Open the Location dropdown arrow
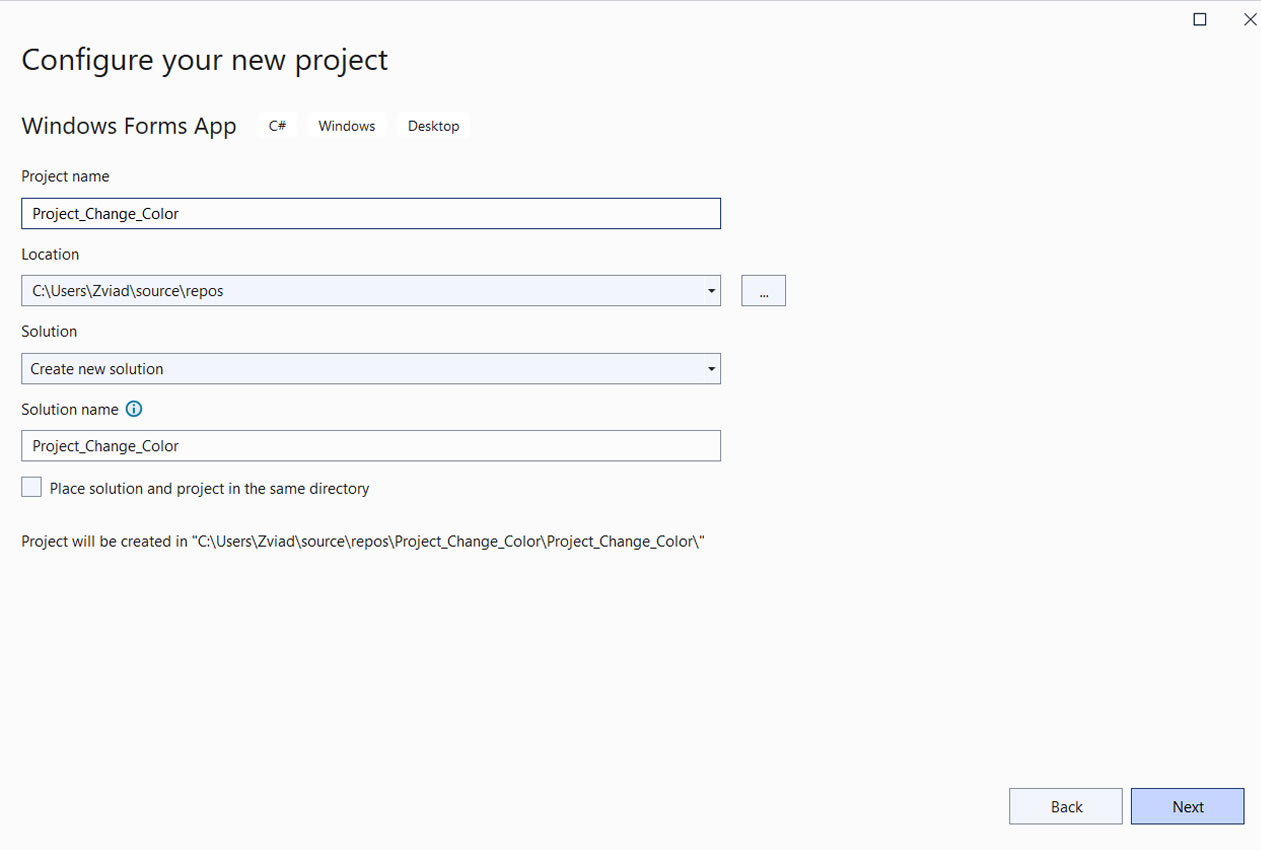This screenshot has width=1261, height=850. pyautogui.click(x=711, y=292)
